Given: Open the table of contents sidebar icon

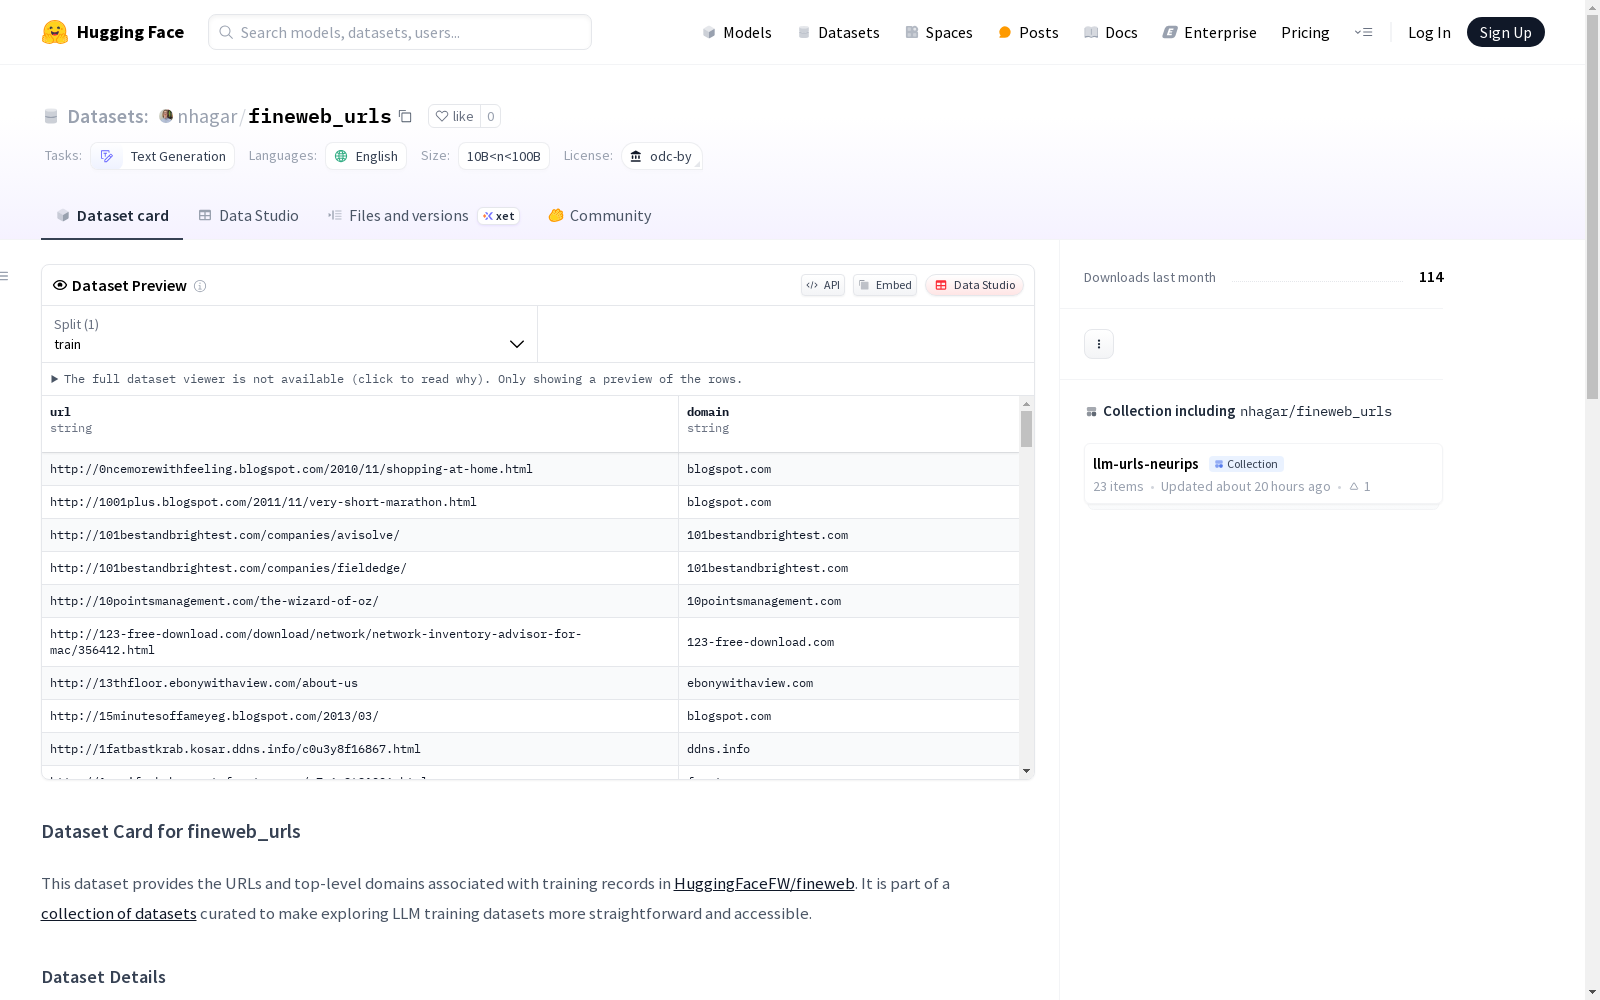Looking at the screenshot, I should (x=5, y=276).
